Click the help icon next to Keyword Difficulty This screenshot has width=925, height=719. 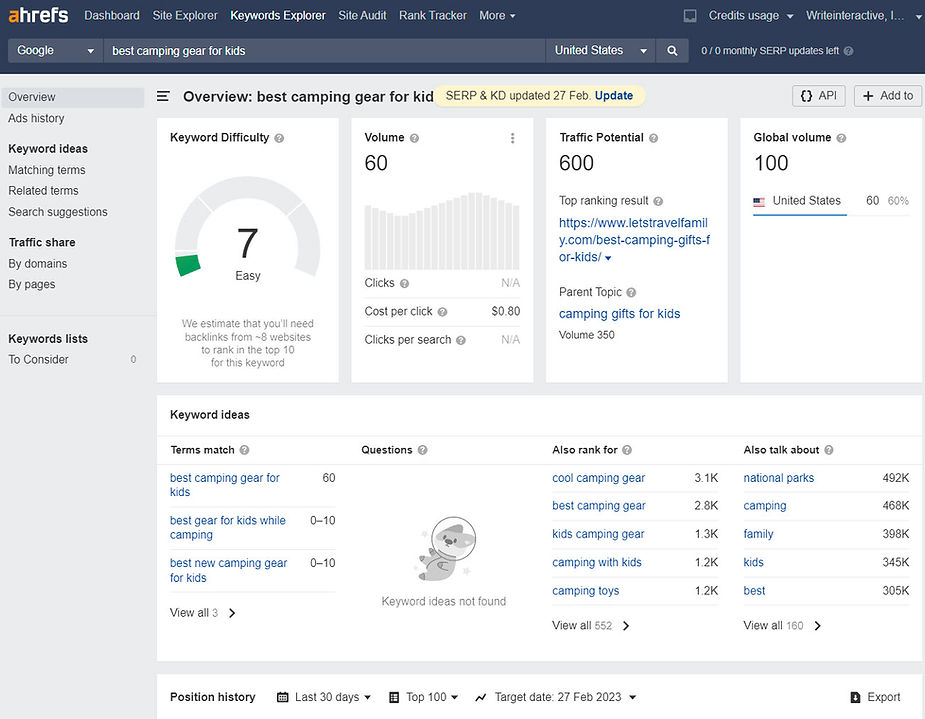point(279,138)
